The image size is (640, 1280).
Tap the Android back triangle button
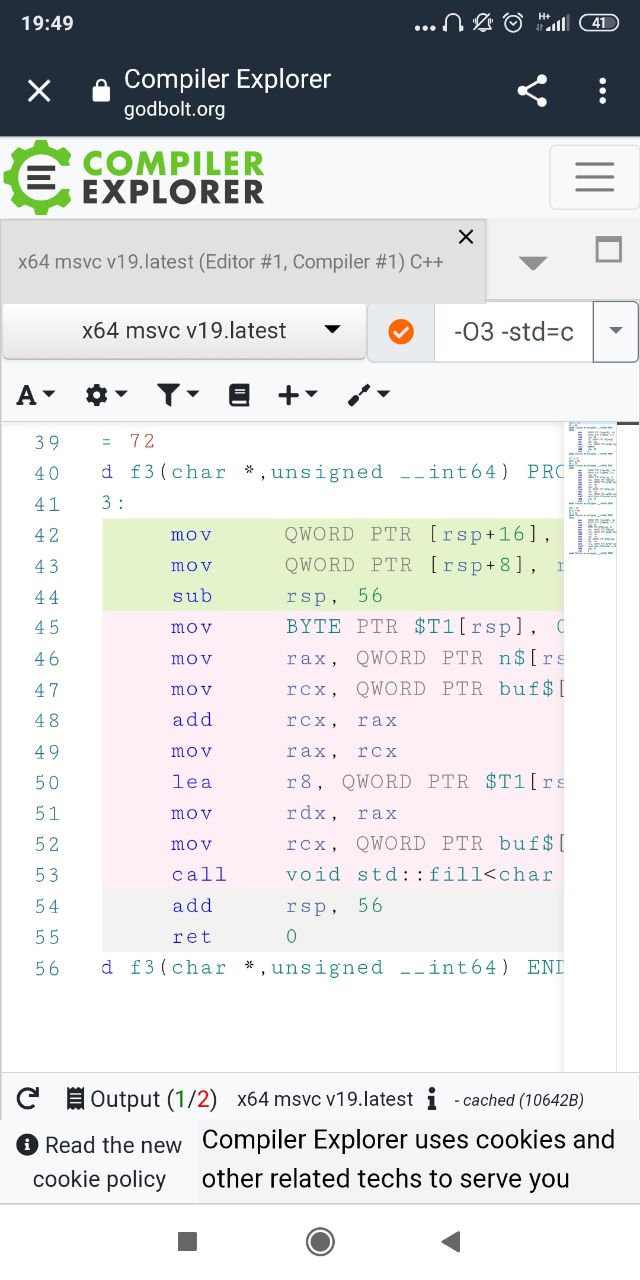pyautogui.click(x=451, y=1242)
